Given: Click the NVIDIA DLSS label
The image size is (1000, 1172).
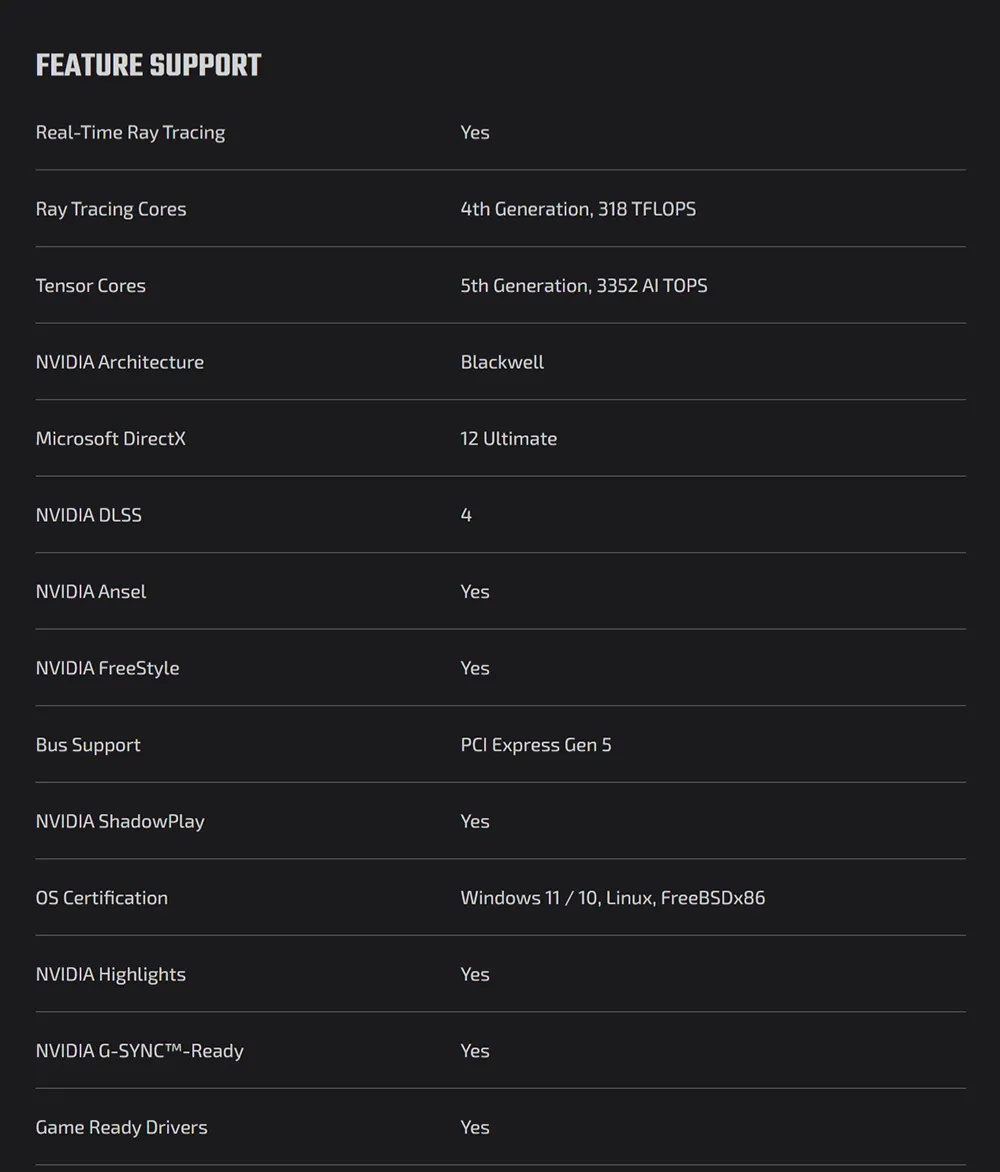Looking at the screenshot, I should pyautogui.click(x=89, y=515).
